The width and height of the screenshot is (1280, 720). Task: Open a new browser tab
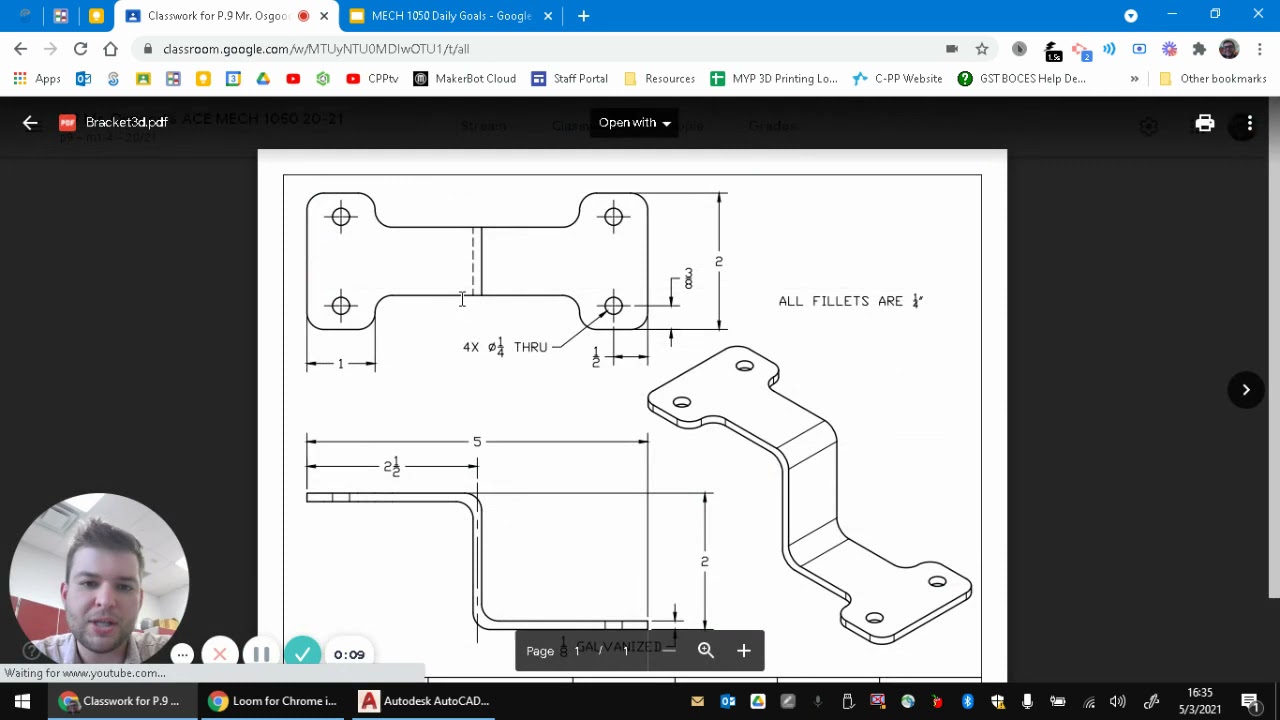[584, 16]
